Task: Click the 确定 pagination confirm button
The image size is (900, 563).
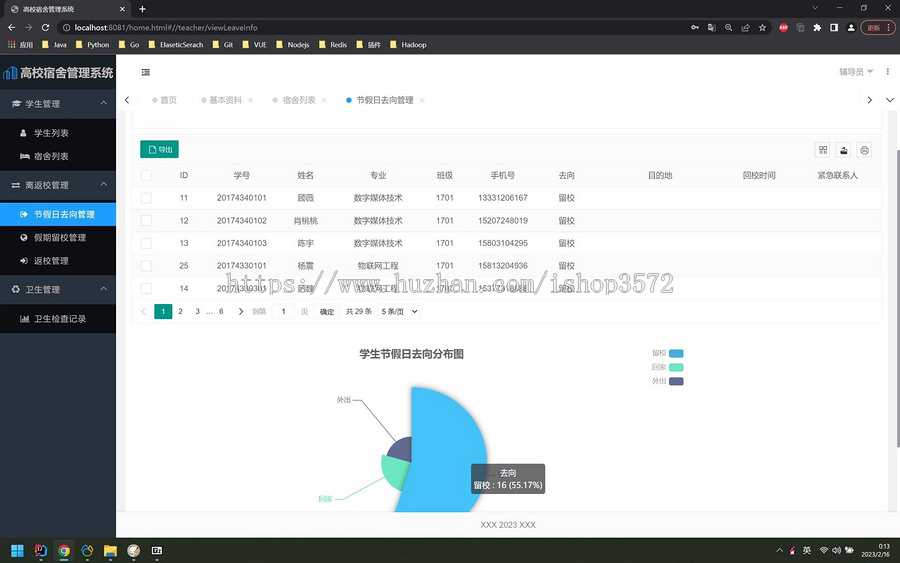Action: [327, 312]
